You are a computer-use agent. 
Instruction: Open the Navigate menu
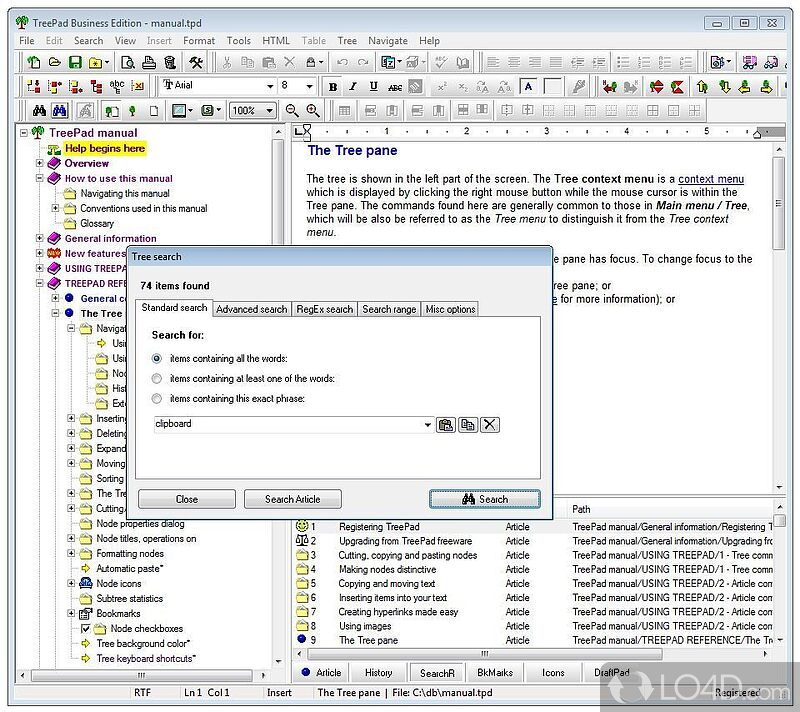(x=387, y=41)
